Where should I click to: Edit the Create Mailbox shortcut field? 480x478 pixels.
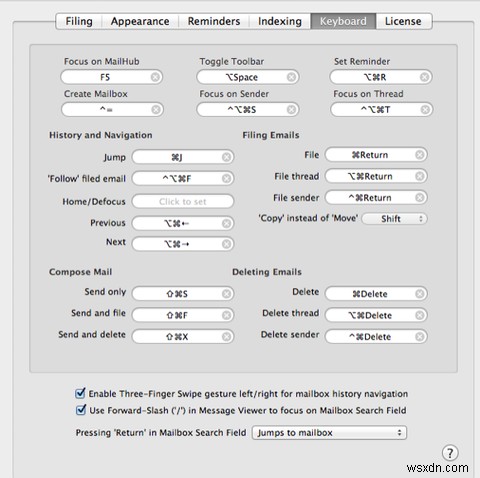tap(112, 110)
